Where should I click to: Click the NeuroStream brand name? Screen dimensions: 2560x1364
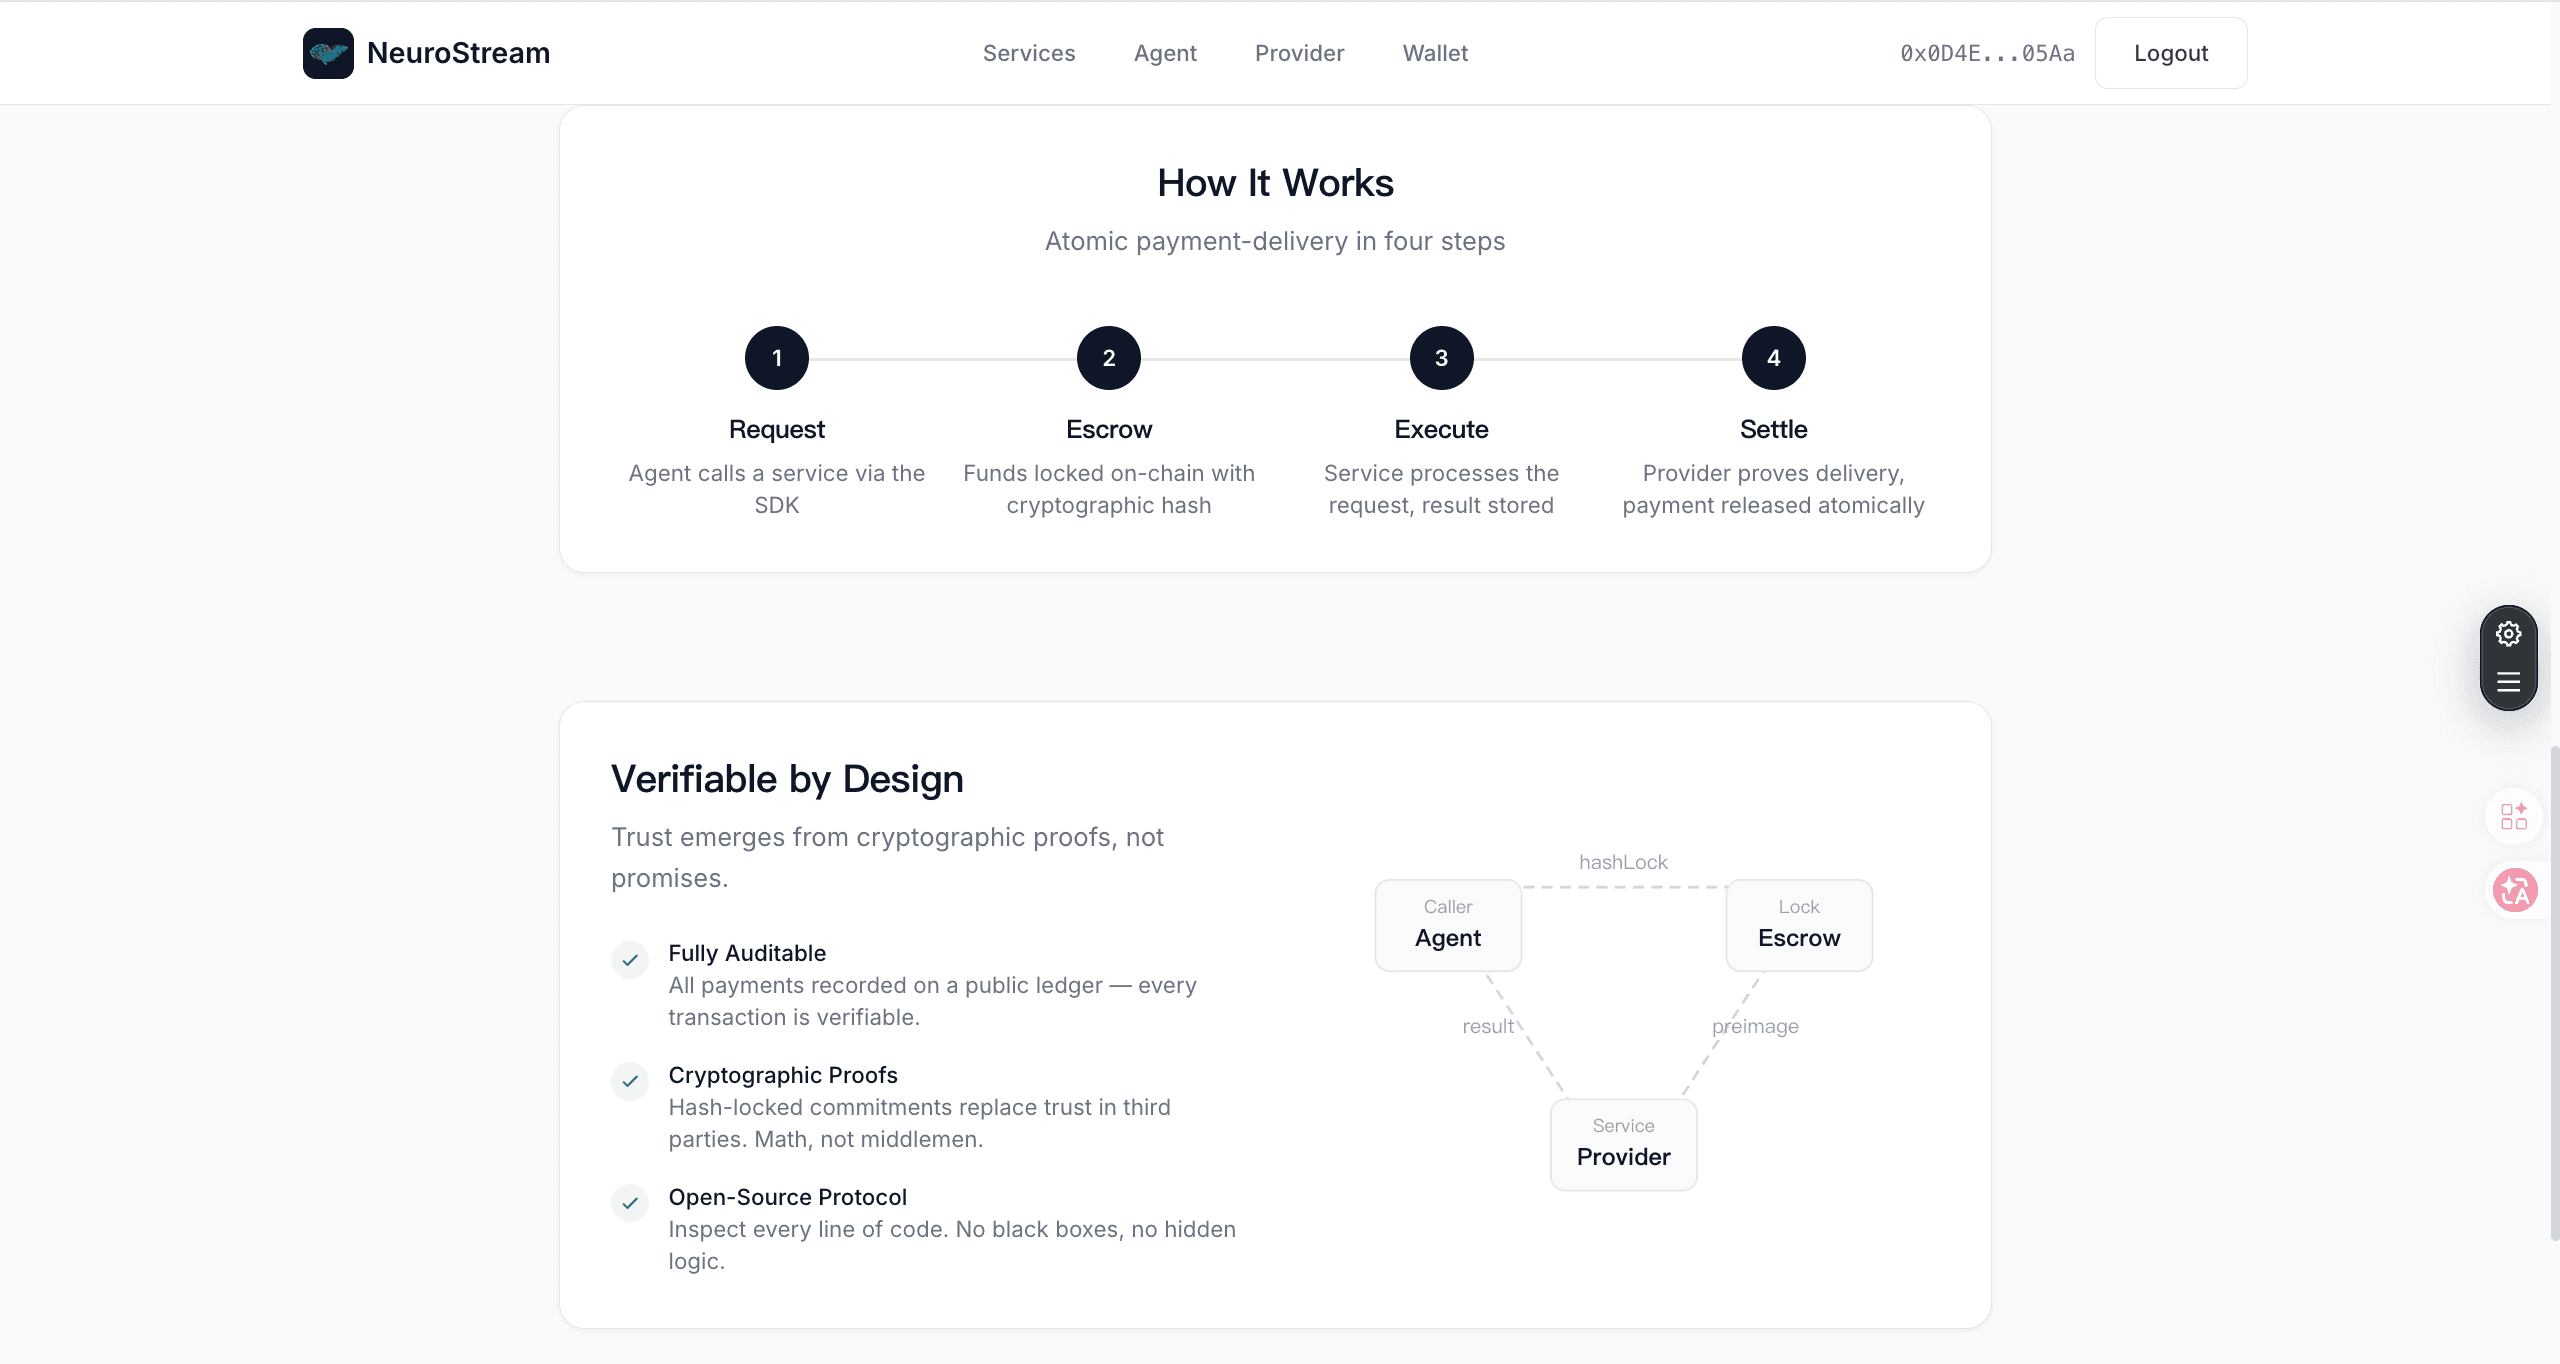(x=458, y=53)
